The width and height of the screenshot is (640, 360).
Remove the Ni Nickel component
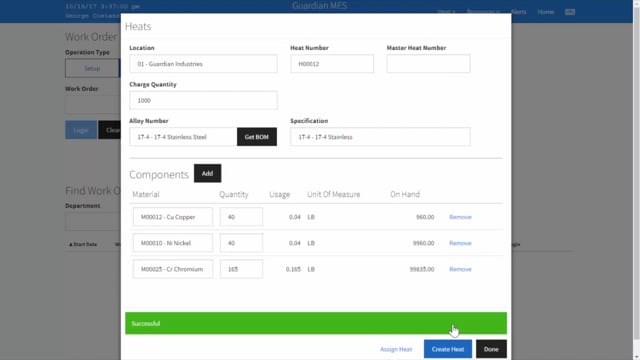pos(460,243)
